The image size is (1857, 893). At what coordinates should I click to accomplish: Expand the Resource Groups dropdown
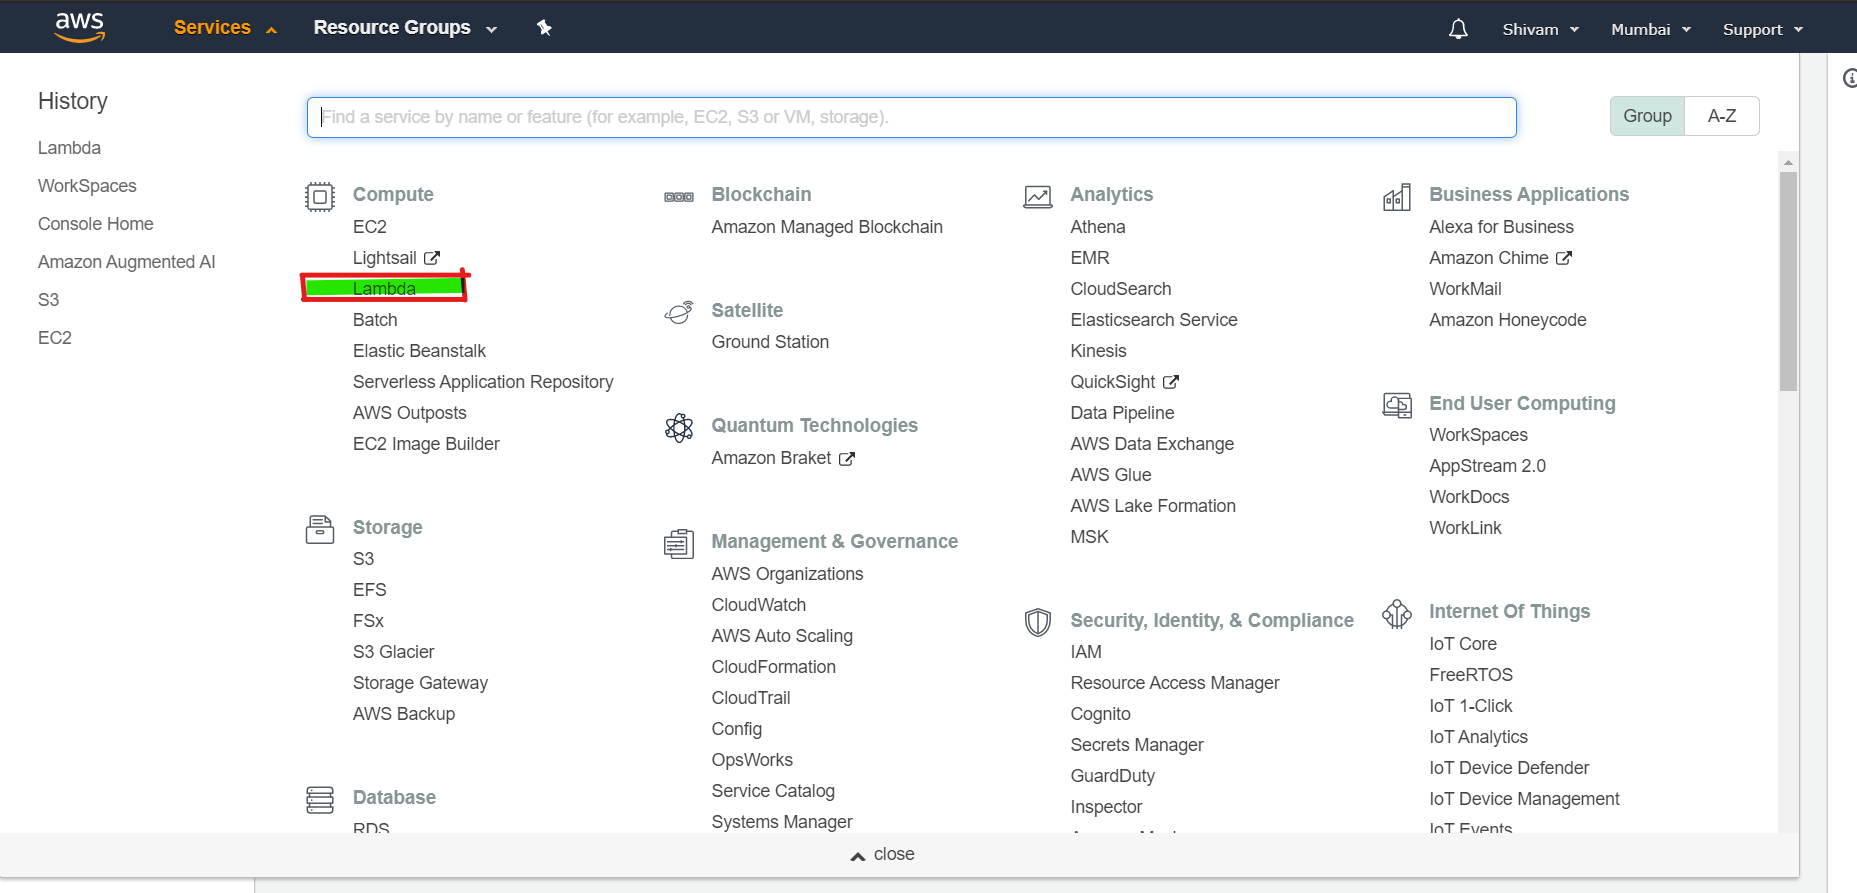coord(405,28)
